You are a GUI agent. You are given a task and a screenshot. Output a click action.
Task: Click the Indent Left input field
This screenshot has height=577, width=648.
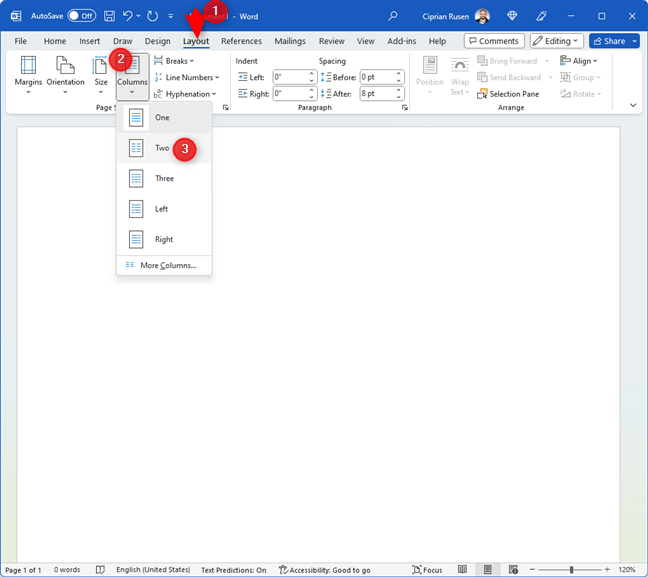coord(290,77)
